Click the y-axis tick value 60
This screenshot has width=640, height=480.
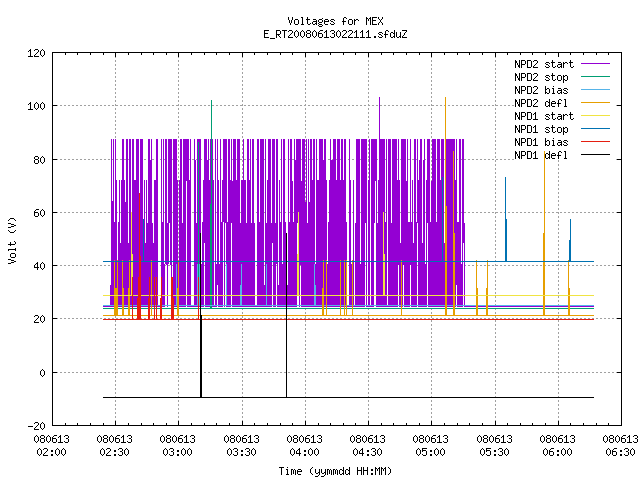pos(39,213)
